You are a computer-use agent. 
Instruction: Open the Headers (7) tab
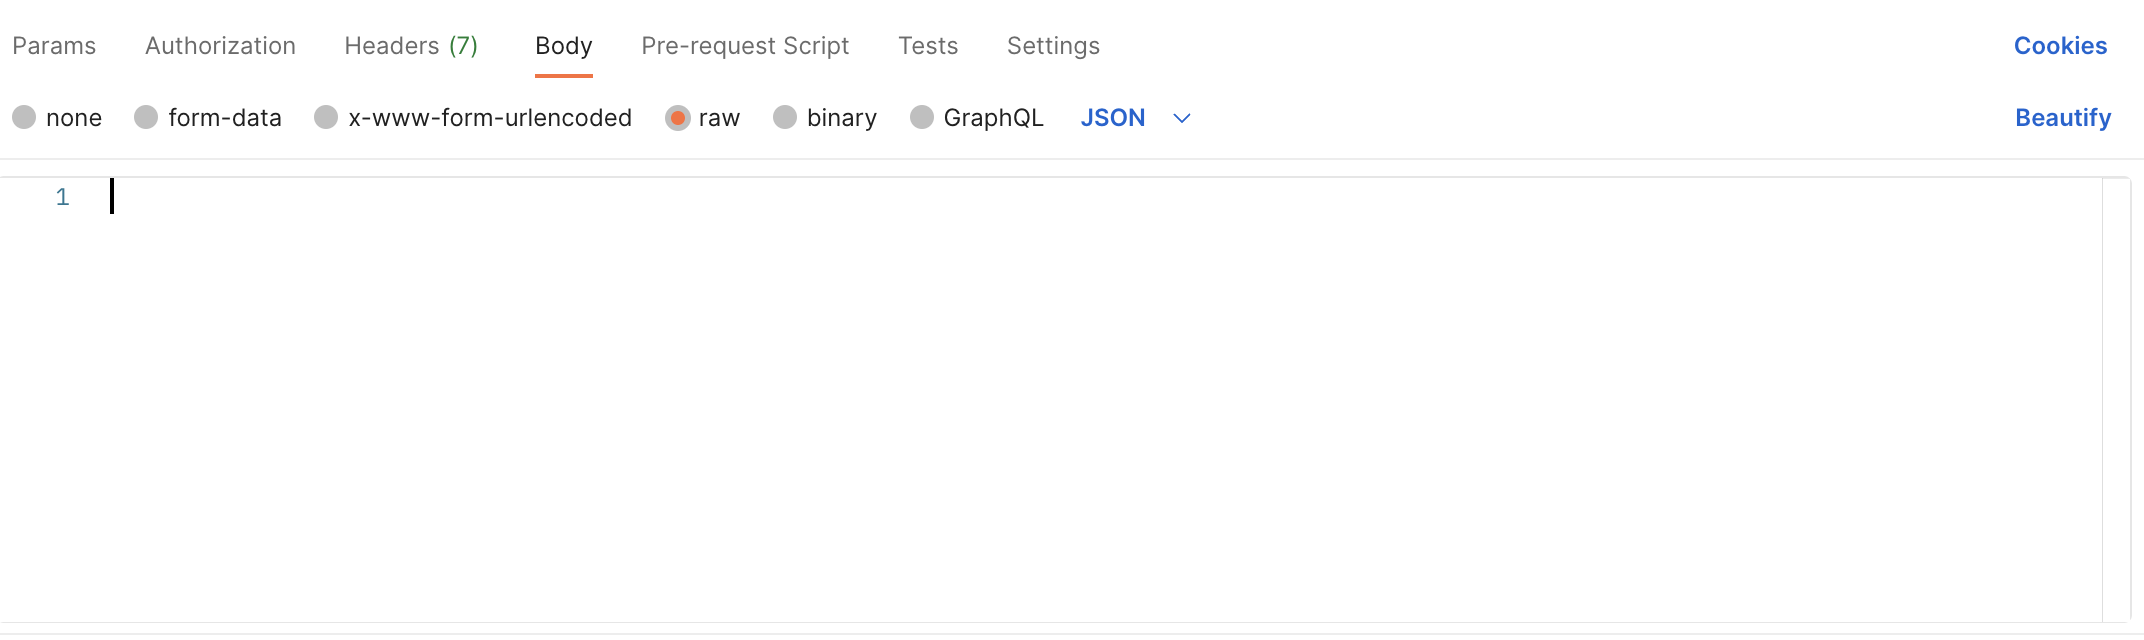(x=411, y=46)
